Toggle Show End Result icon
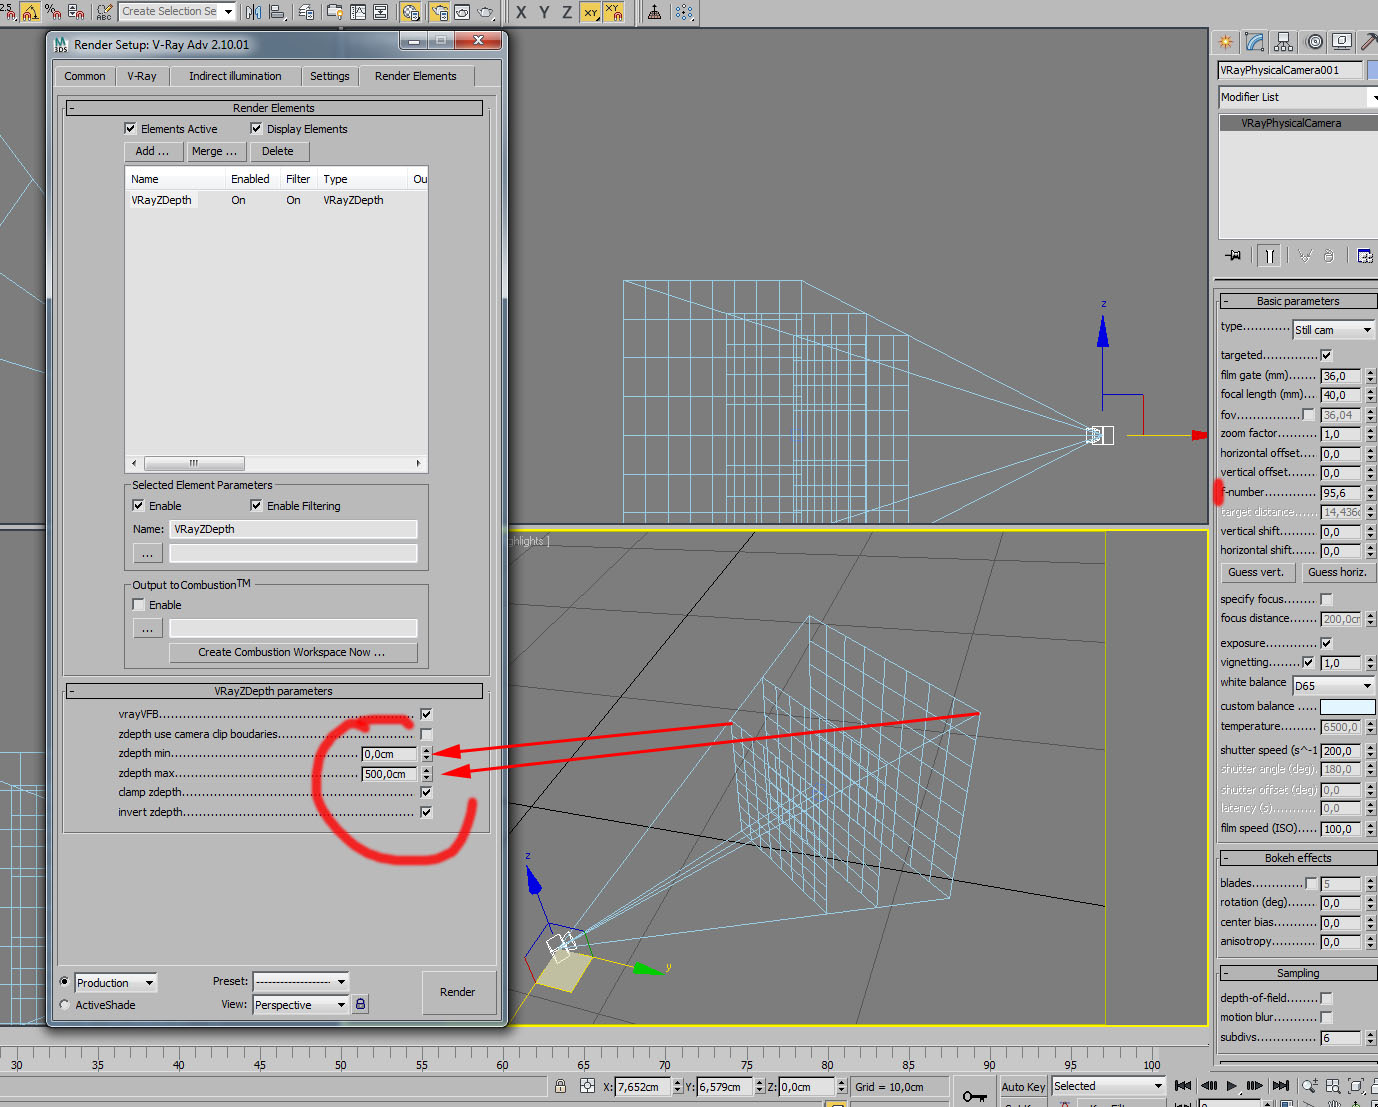1378x1107 pixels. tap(1269, 256)
